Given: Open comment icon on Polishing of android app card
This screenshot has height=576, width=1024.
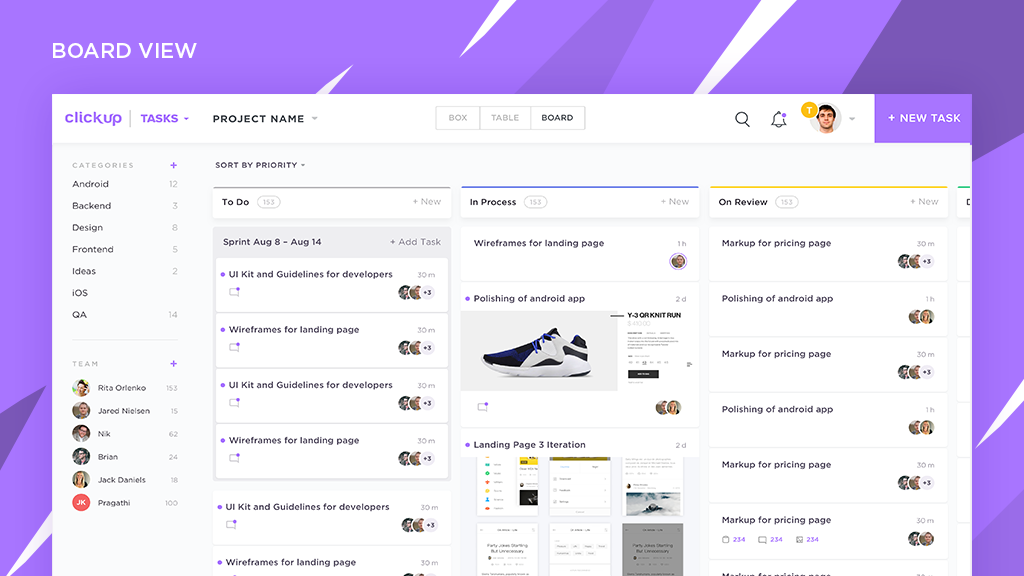Looking at the screenshot, I should pyautogui.click(x=483, y=407).
